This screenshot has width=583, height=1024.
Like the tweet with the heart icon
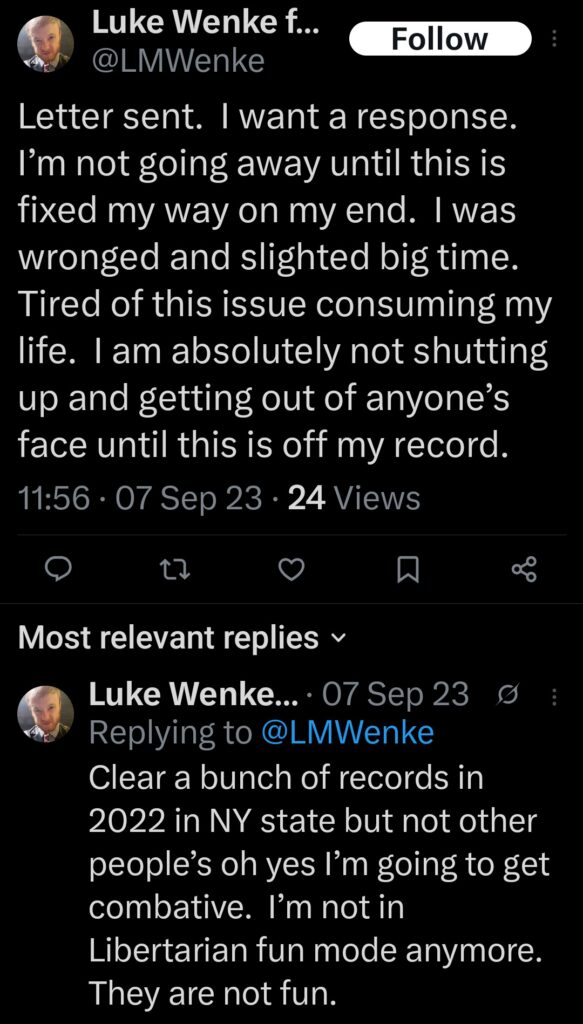click(291, 568)
